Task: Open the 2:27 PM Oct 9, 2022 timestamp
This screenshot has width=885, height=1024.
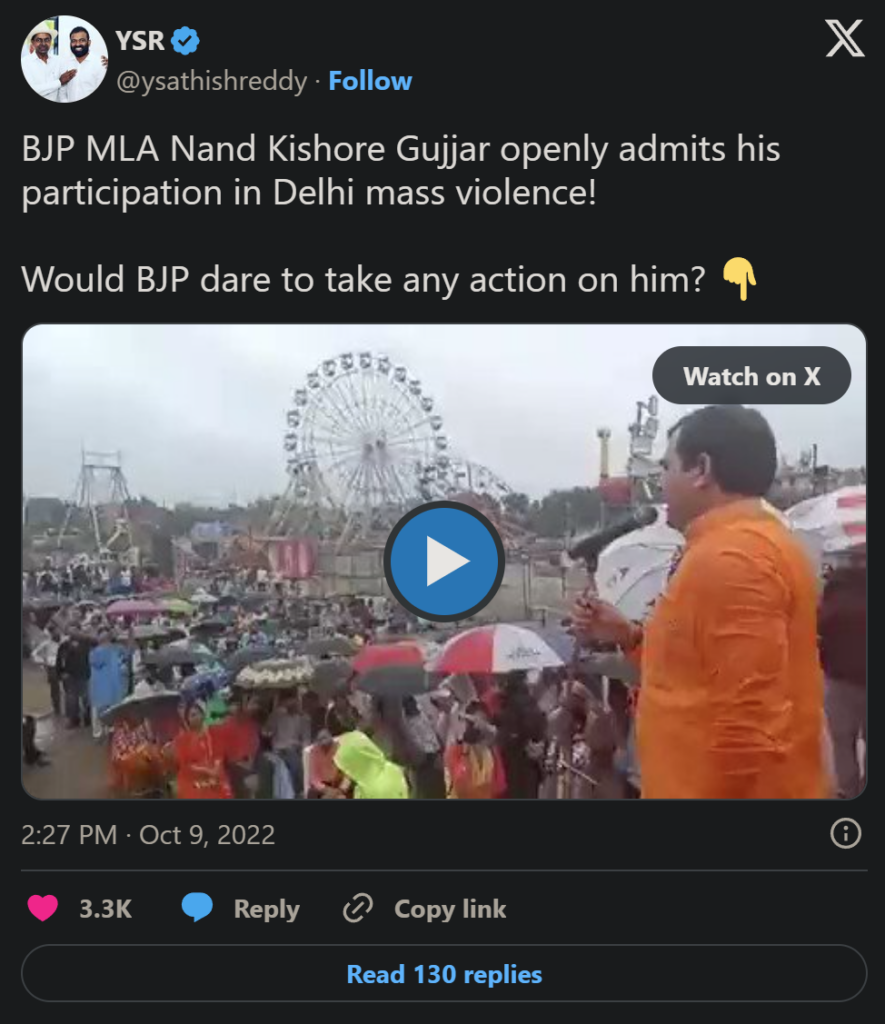Action: [148, 835]
